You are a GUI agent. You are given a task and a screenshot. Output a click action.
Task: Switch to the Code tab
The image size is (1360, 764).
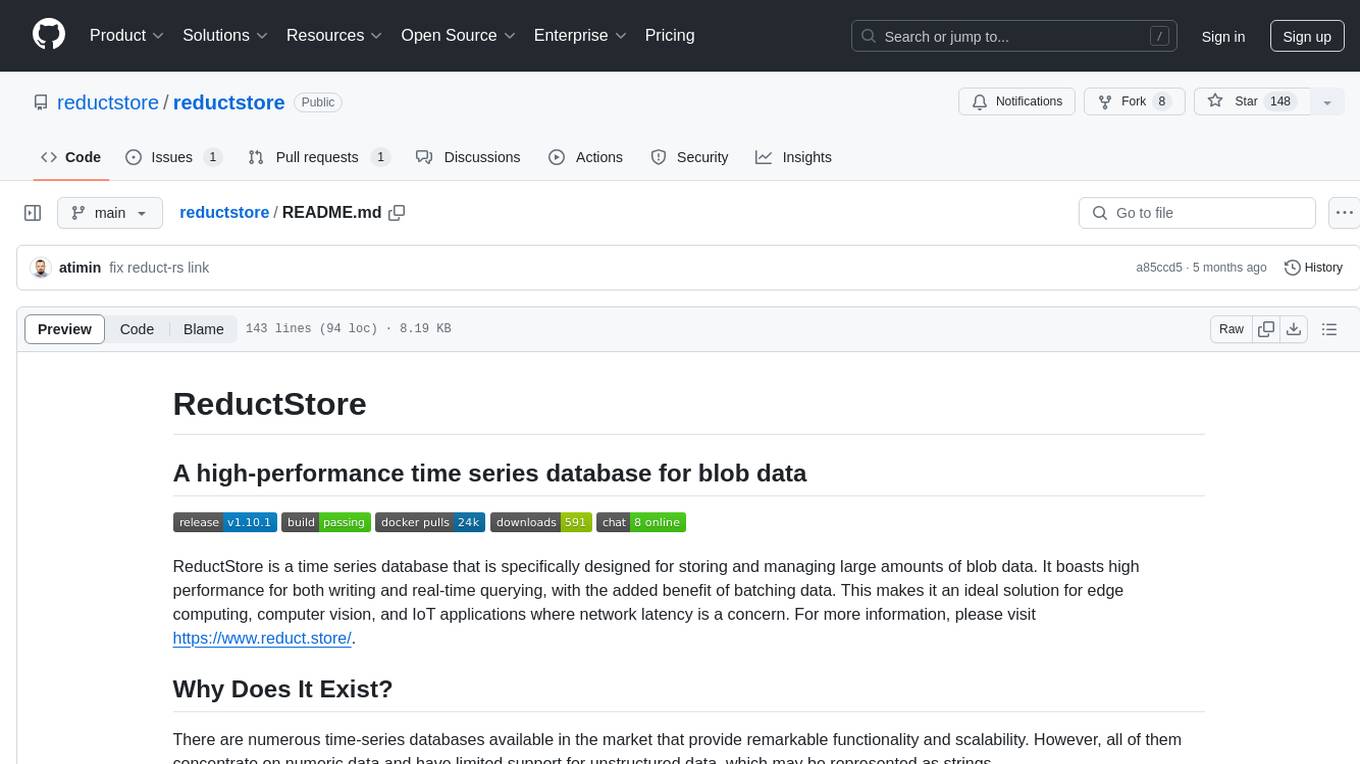coord(71,157)
